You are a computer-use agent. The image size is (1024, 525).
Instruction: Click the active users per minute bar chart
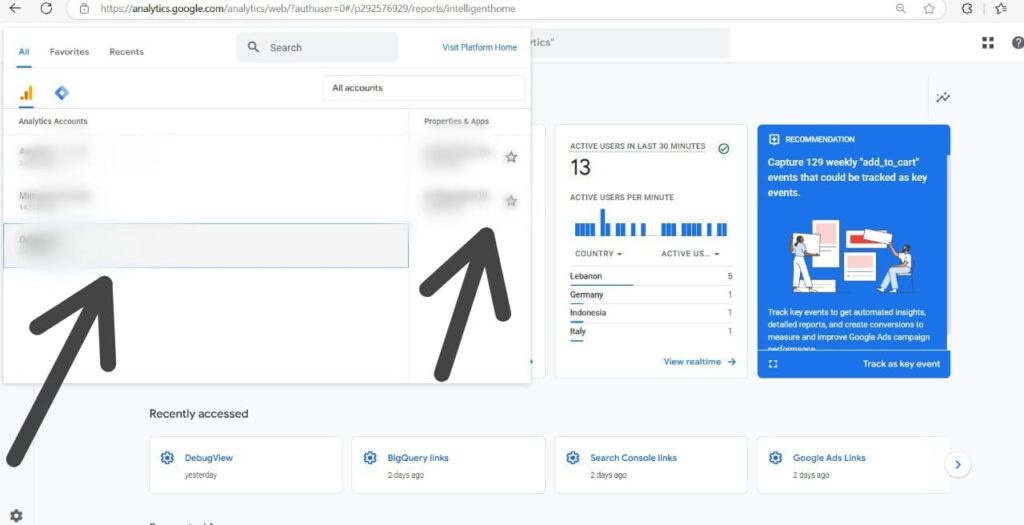click(x=650, y=223)
